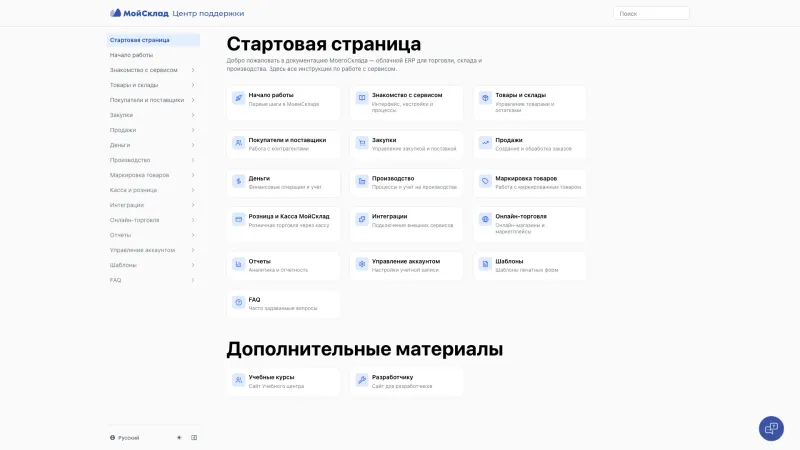Click the dollar icon on Деньги card

[x=238, y=181]
